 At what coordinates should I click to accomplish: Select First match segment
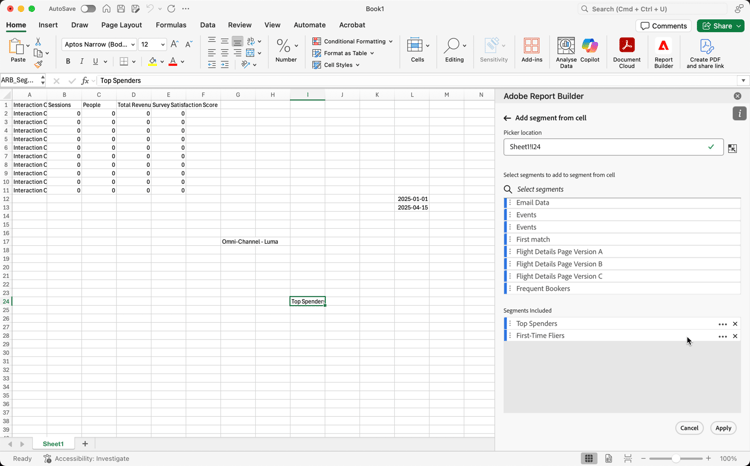click(622, 239)
